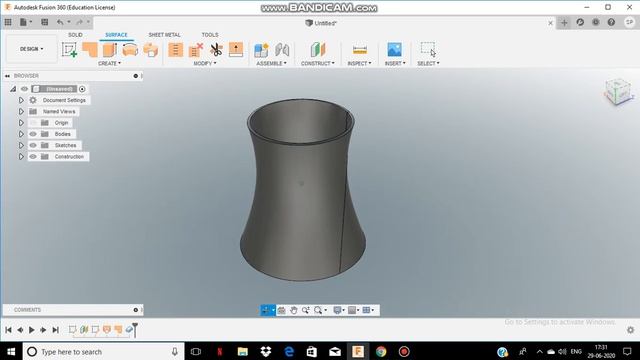Screen dimensions: 640x360
Task: Click the Undo arrow
Action: [60, 22]
